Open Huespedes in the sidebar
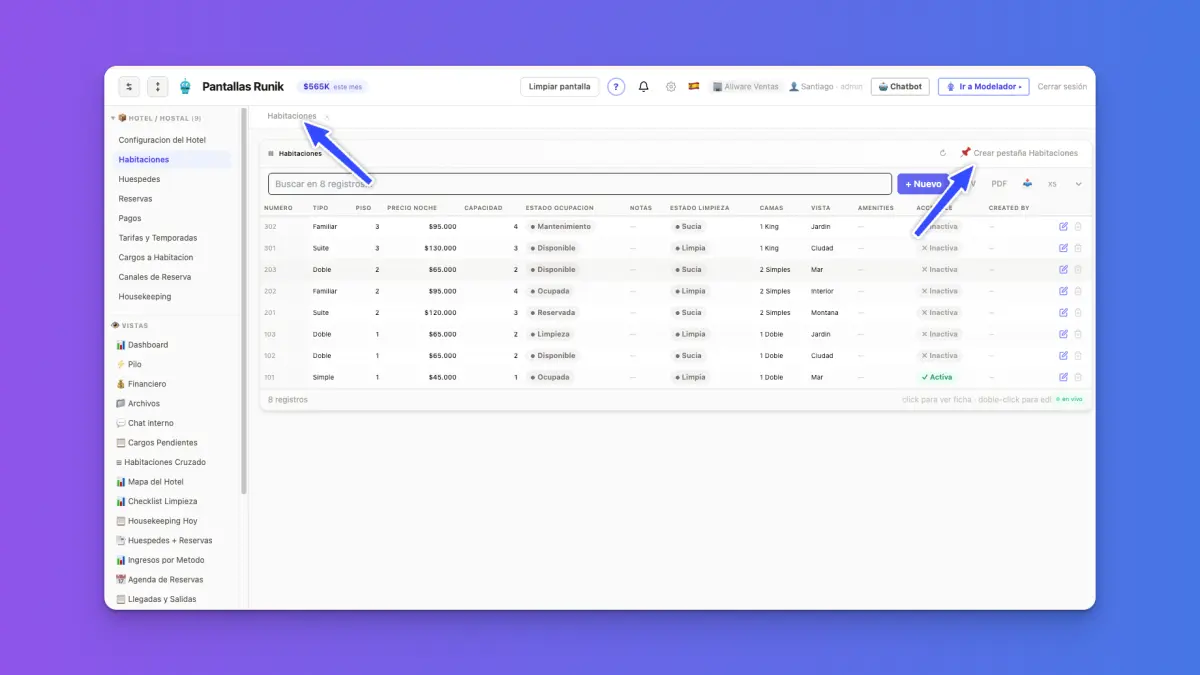This screenshot has width=1200, height=675. pyautogui.click(x=139, y=179)
